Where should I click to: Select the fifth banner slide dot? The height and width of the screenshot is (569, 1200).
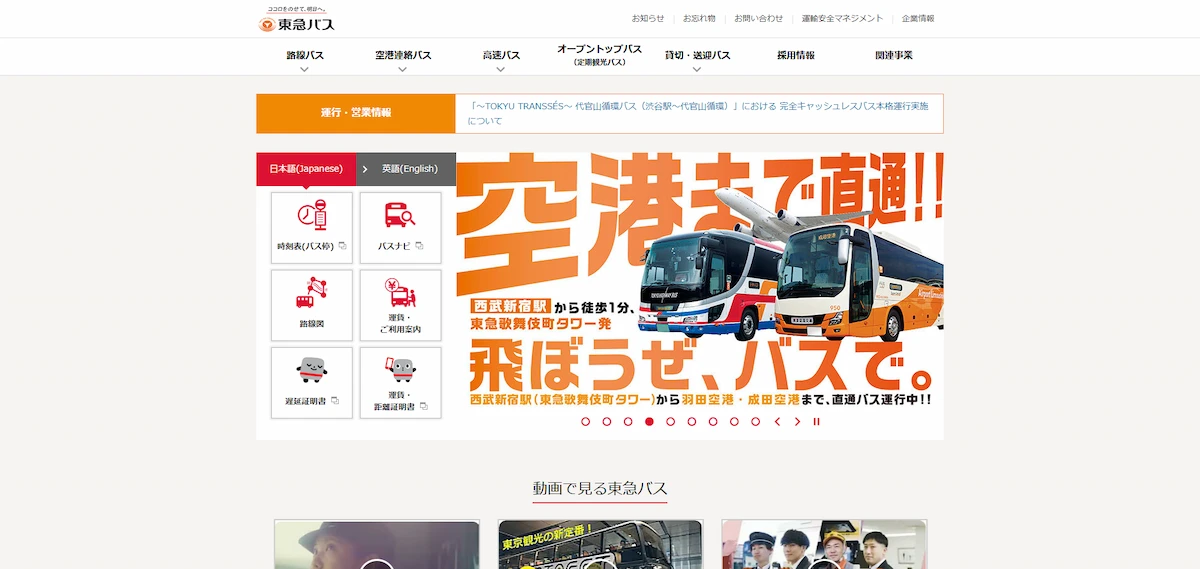coord(670,422)
